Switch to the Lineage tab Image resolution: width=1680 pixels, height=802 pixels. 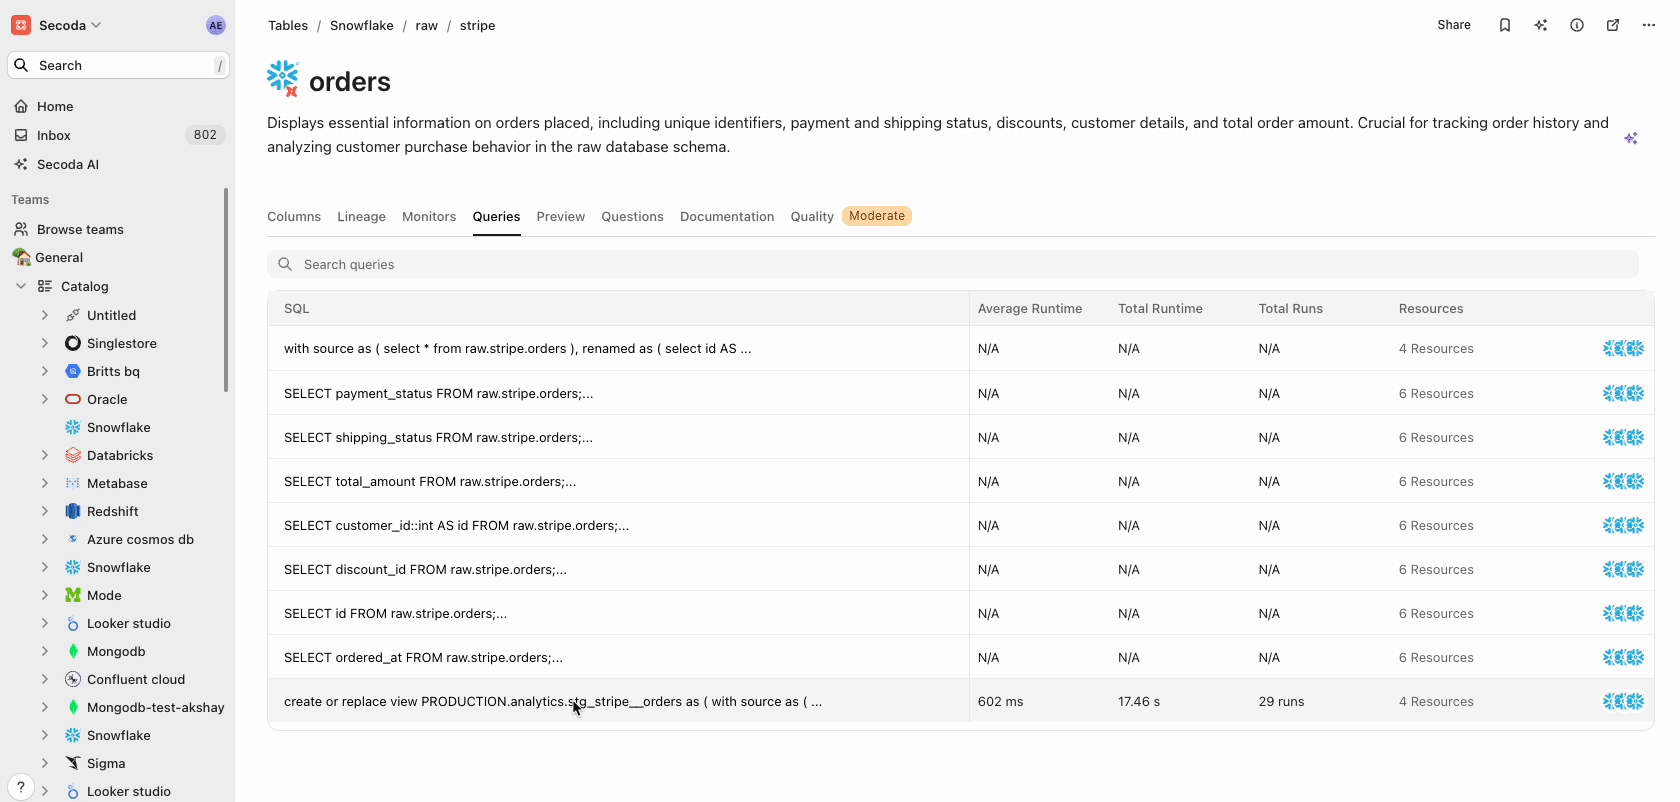coord(361,216)
